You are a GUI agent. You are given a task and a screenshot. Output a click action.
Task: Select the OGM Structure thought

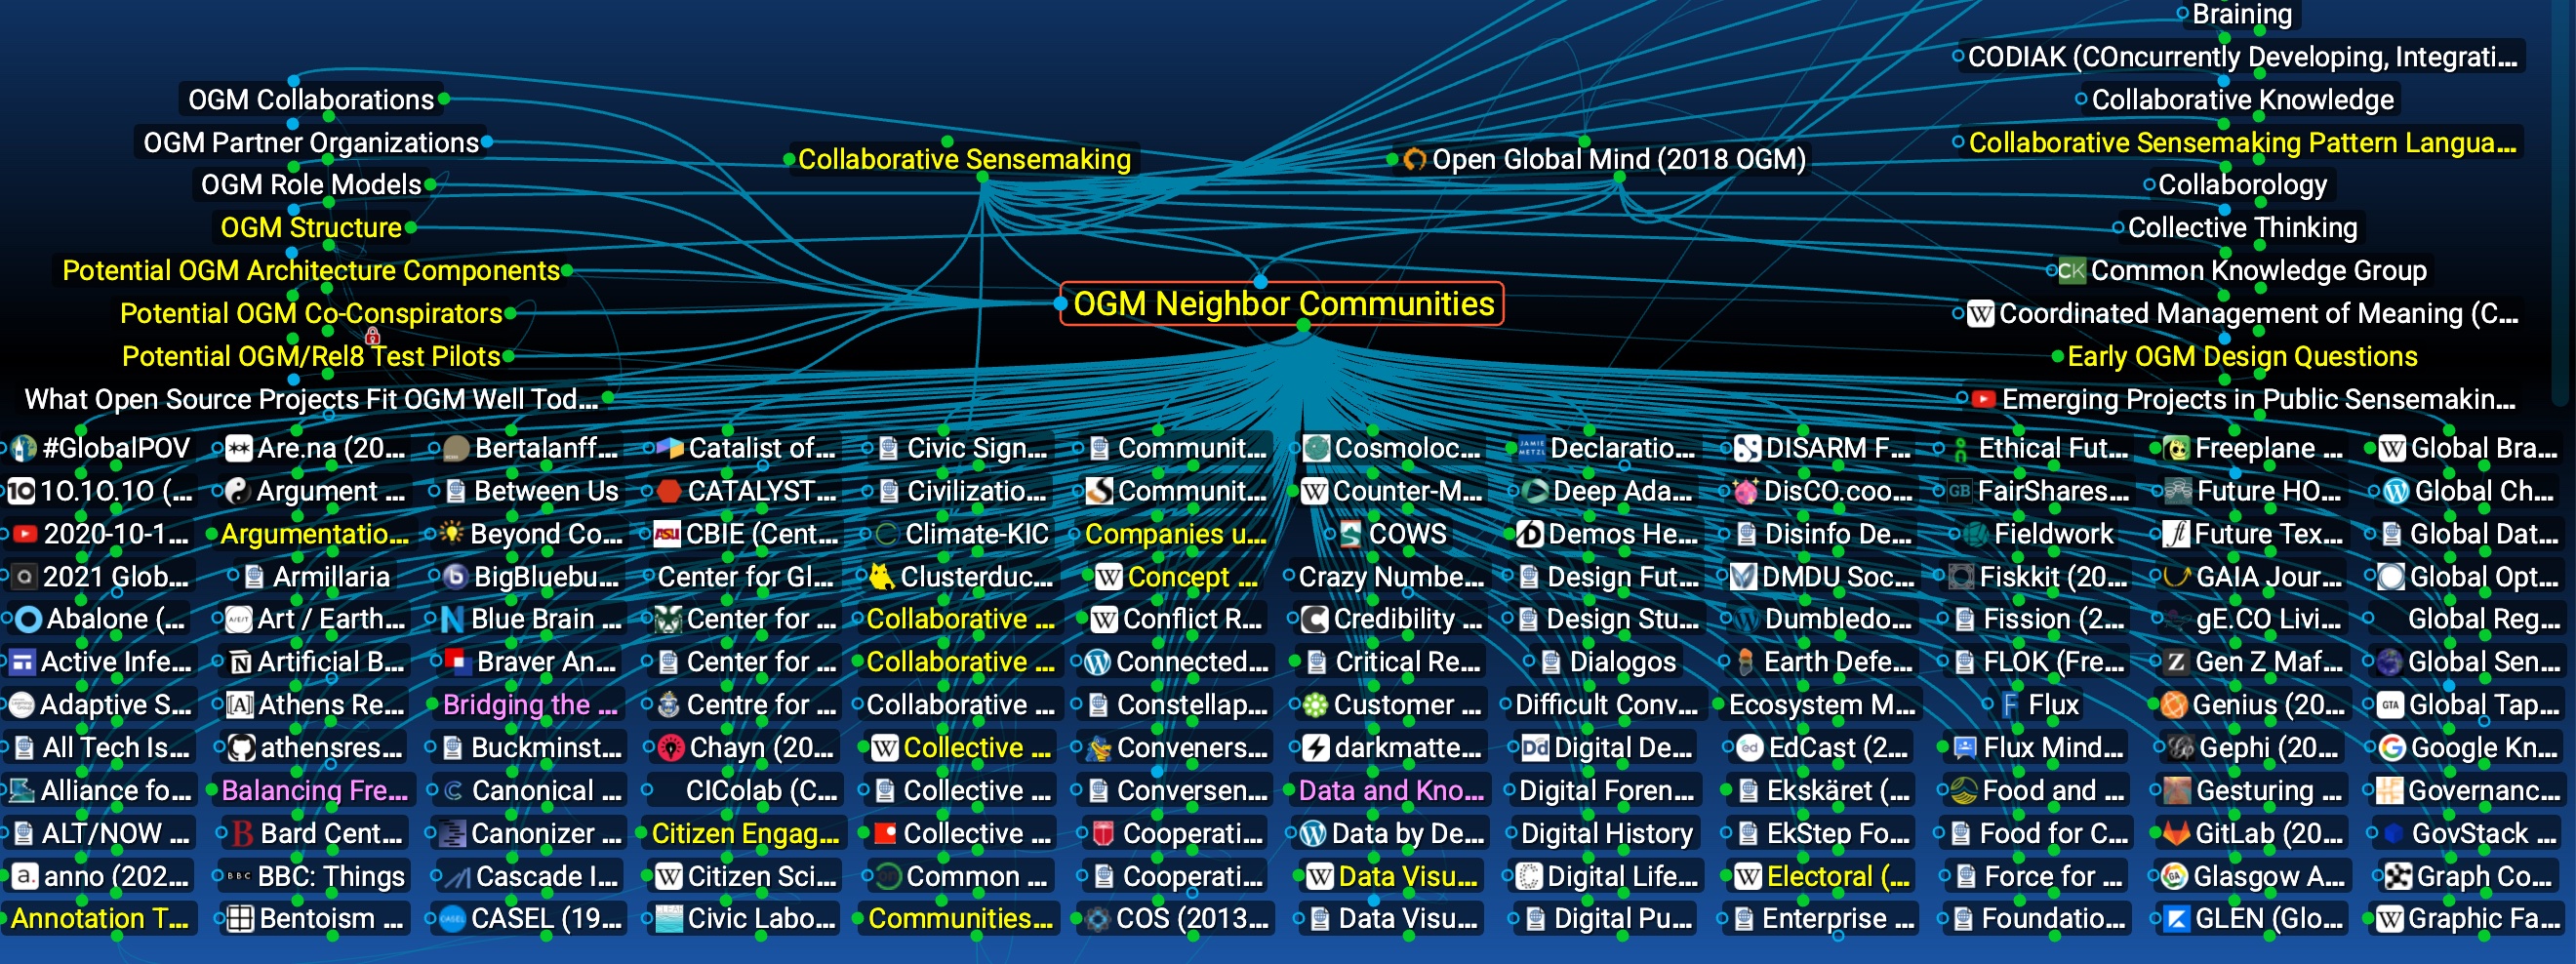pyautogui.click(x=310, y=228)
